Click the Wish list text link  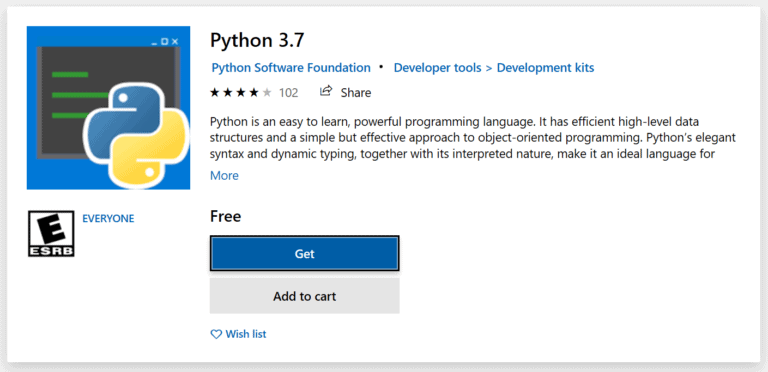pyautogui.click(x=246, y=334)
